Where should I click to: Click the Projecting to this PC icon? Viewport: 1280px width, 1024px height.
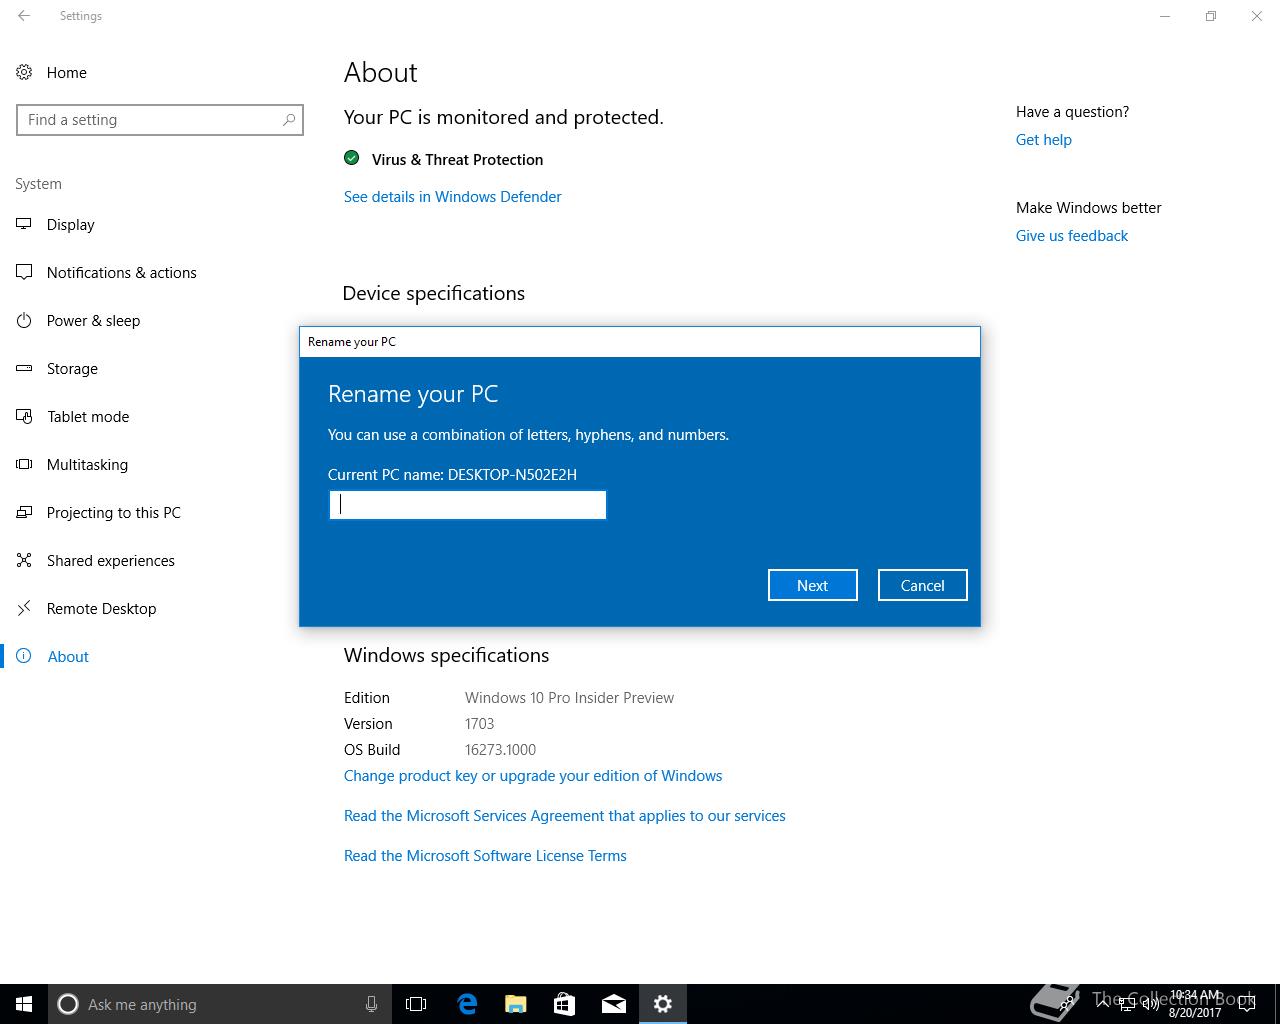pos(24,512)
